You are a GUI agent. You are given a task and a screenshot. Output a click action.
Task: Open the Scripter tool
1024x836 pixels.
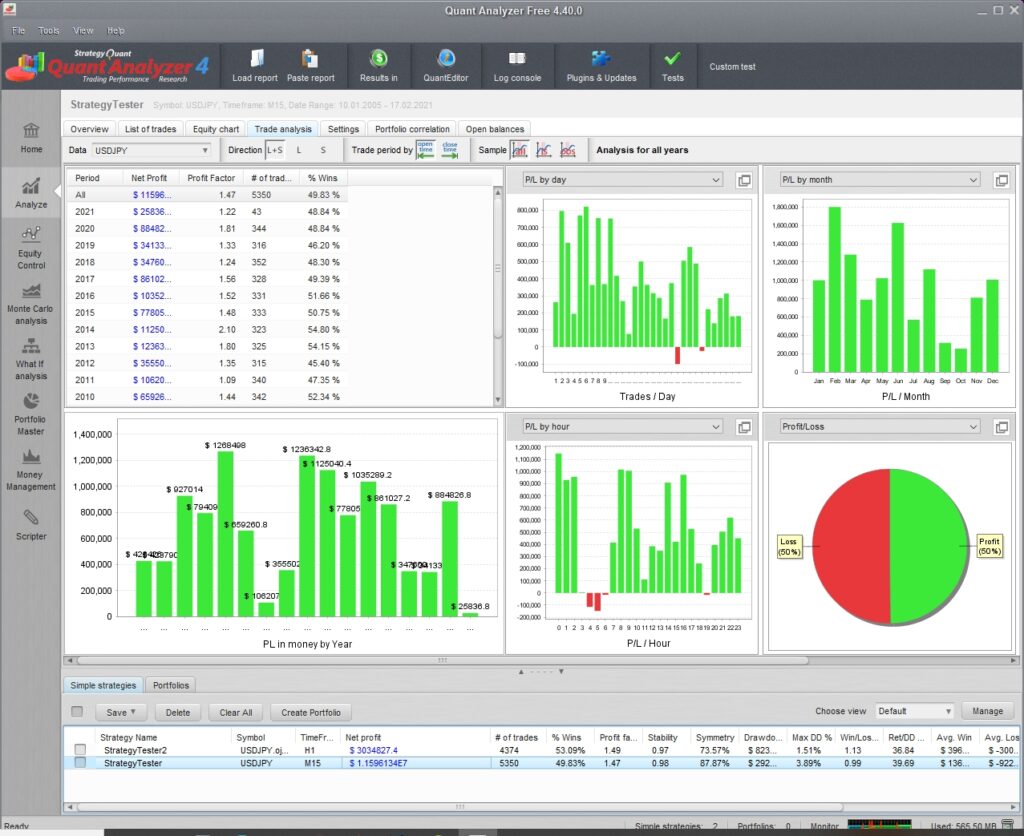tap(31, 526)
